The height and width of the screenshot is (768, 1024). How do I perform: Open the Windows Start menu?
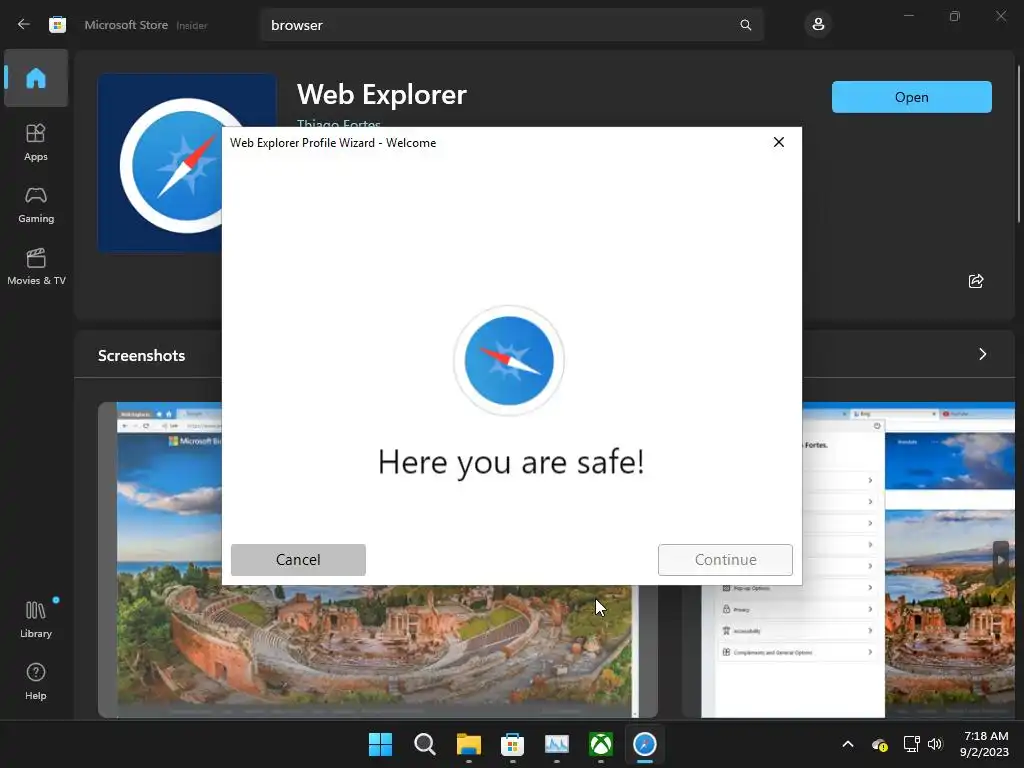pyautogui.click(x=380, y=744)
